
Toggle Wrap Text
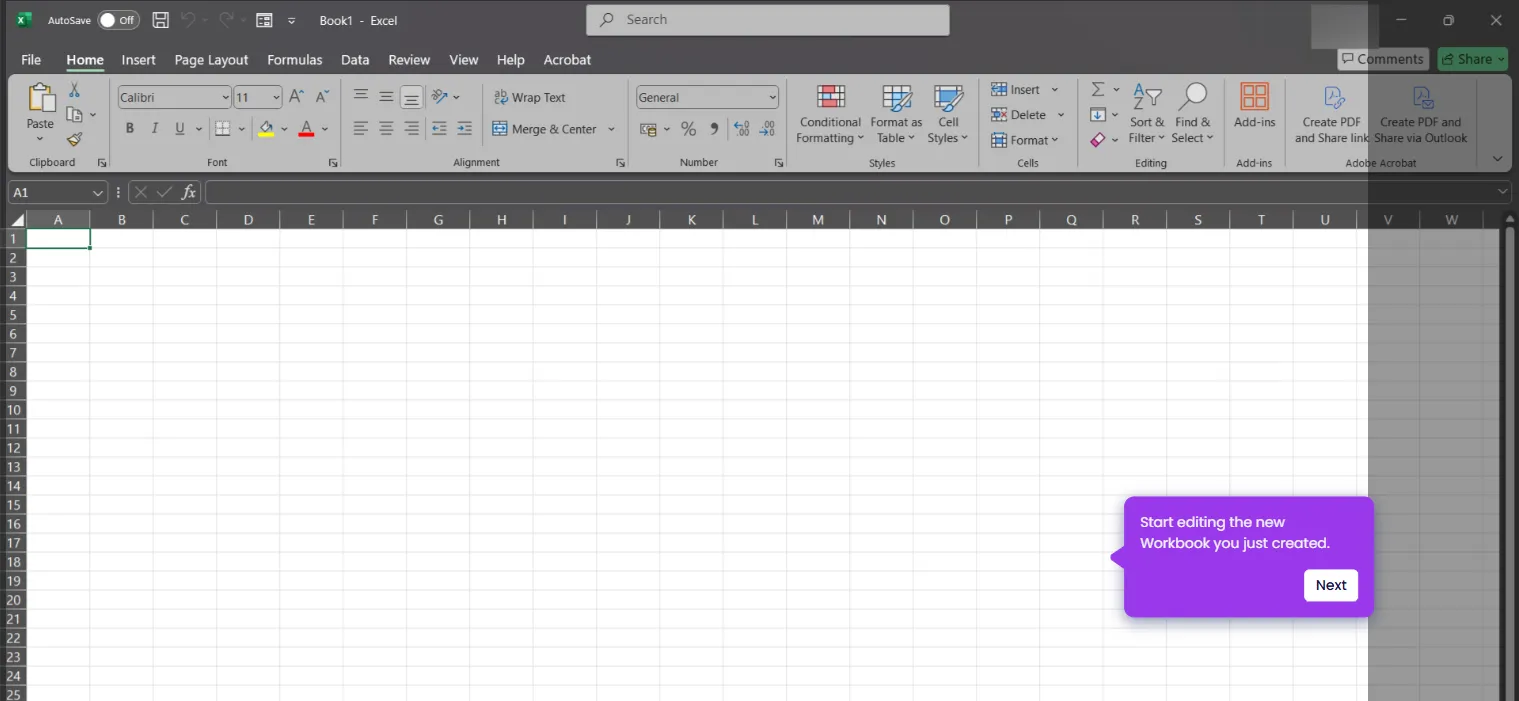[x=530, y=97]
